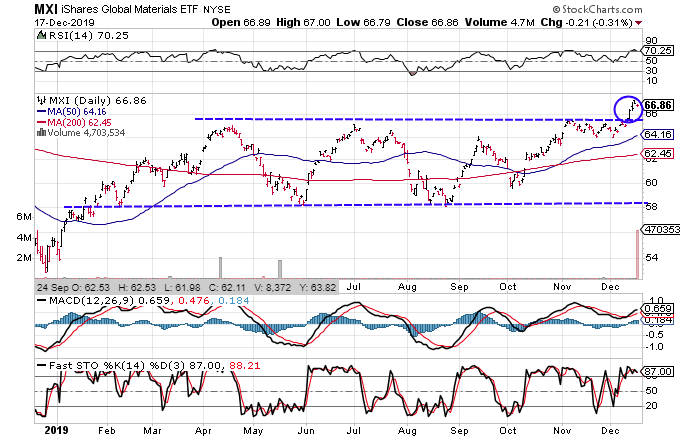Screen dimensions: 680x440
Task: Click the 470353 volume label on right axis
Action: click(662, 229)
